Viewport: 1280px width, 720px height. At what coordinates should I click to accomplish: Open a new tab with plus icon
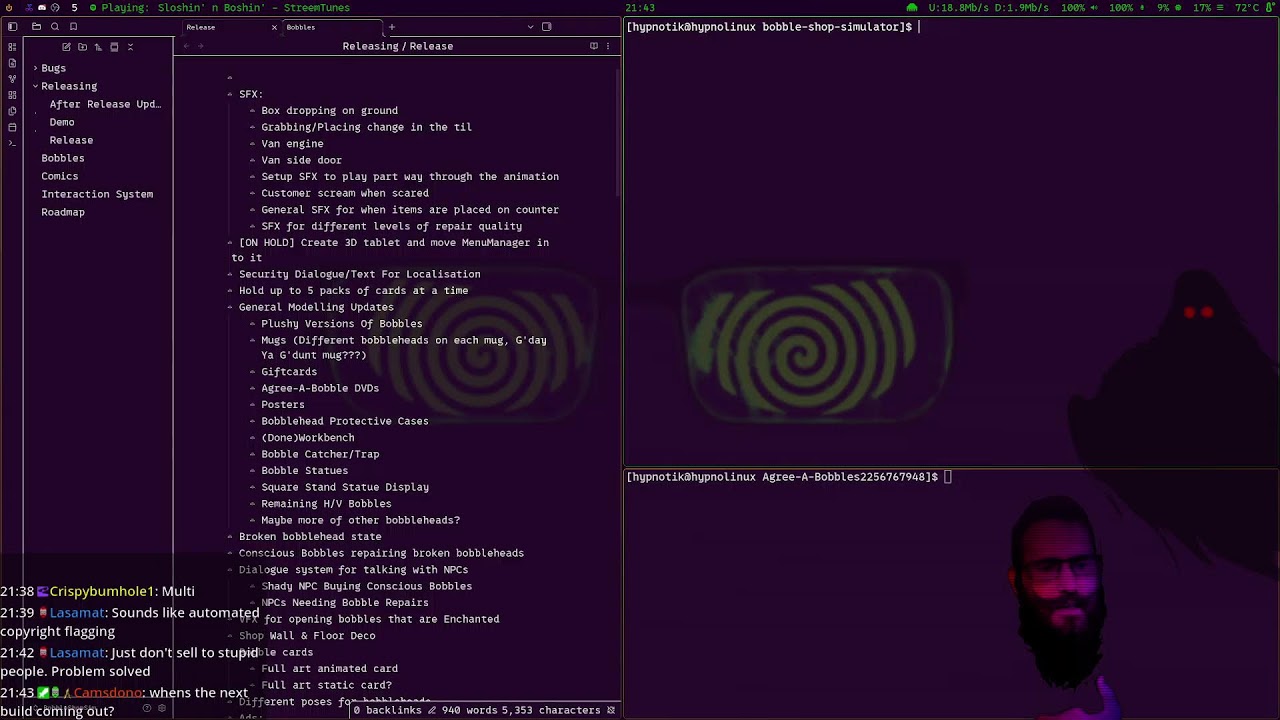(x=392, y=27)
